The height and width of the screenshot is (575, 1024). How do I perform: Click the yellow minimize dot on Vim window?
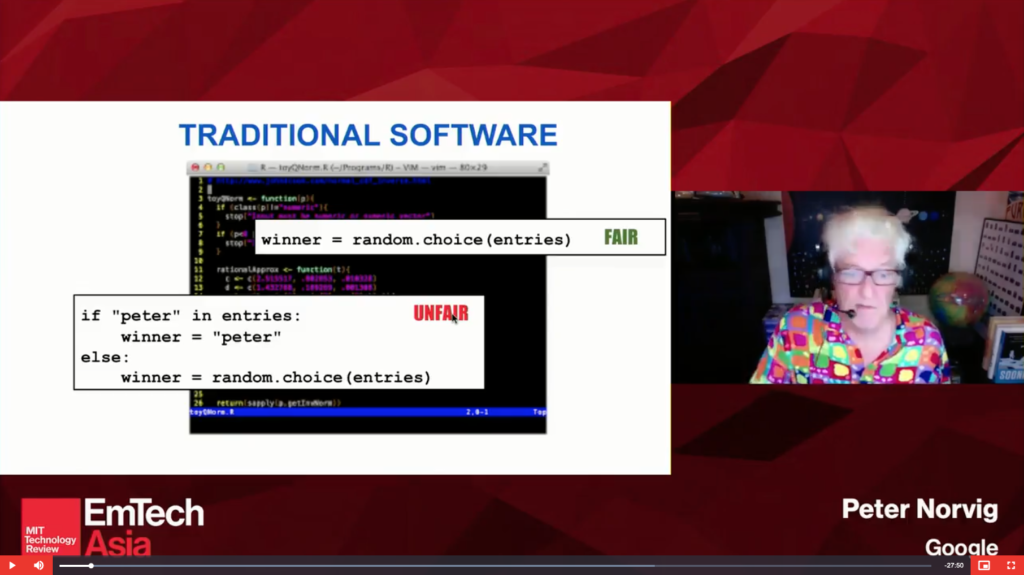click(x=208, y=167)
